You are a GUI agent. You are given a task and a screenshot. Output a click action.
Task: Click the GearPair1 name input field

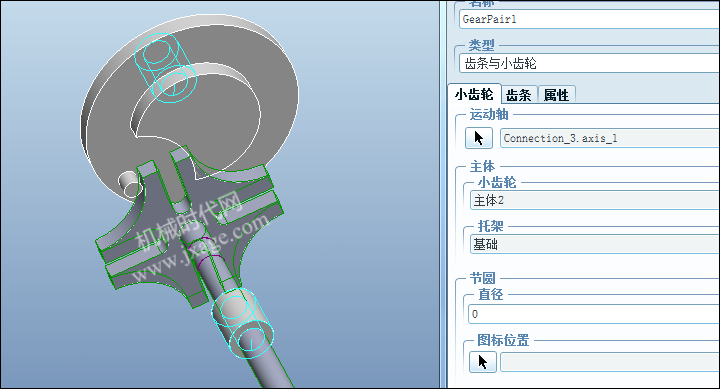pyautogui.click(x=590, y=19)
